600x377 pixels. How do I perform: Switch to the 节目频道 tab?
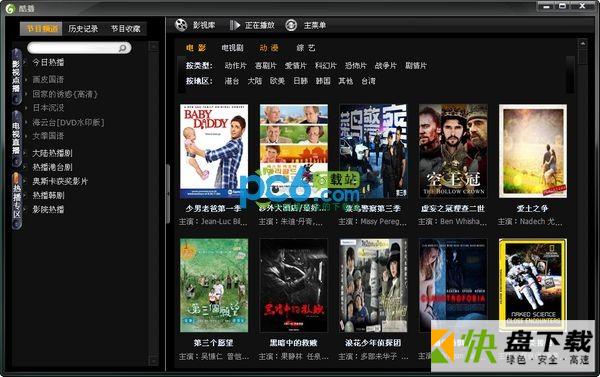[x=41, y=29]
